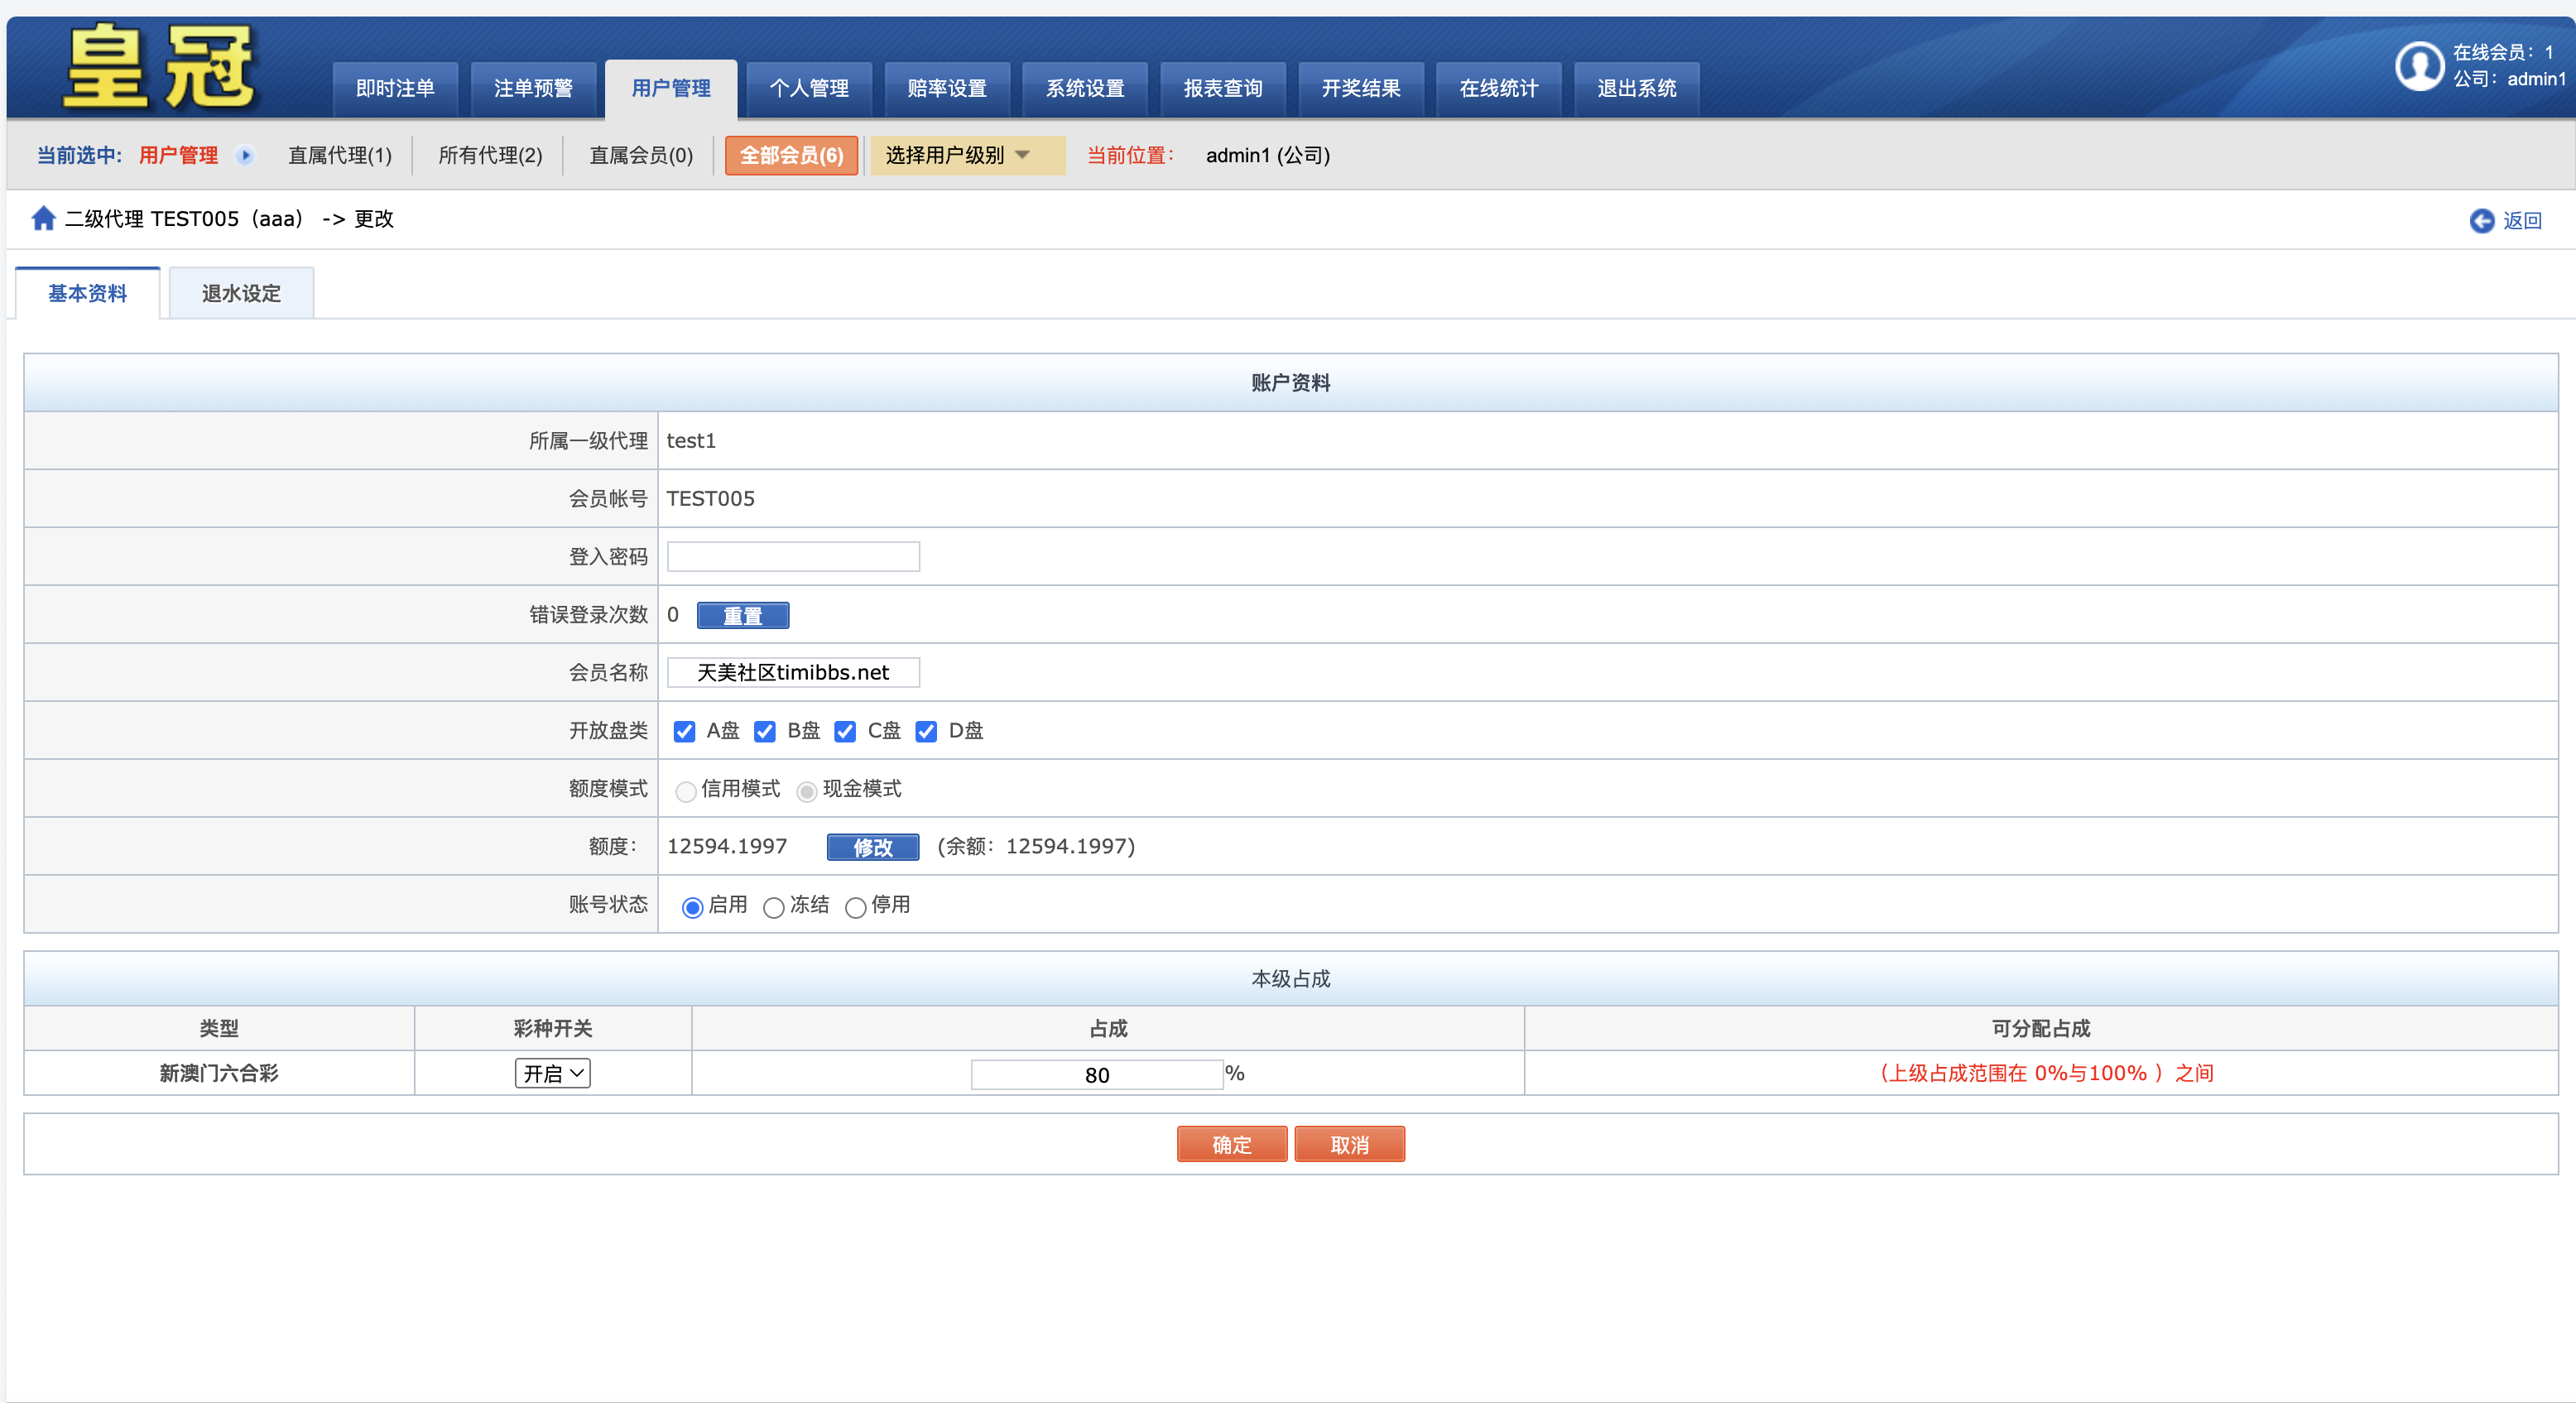Image resolution: width=2576 pixels, height=1403 pixels.
Task: Uncheck the D盘 checkbox
Action: click(926, 731)
